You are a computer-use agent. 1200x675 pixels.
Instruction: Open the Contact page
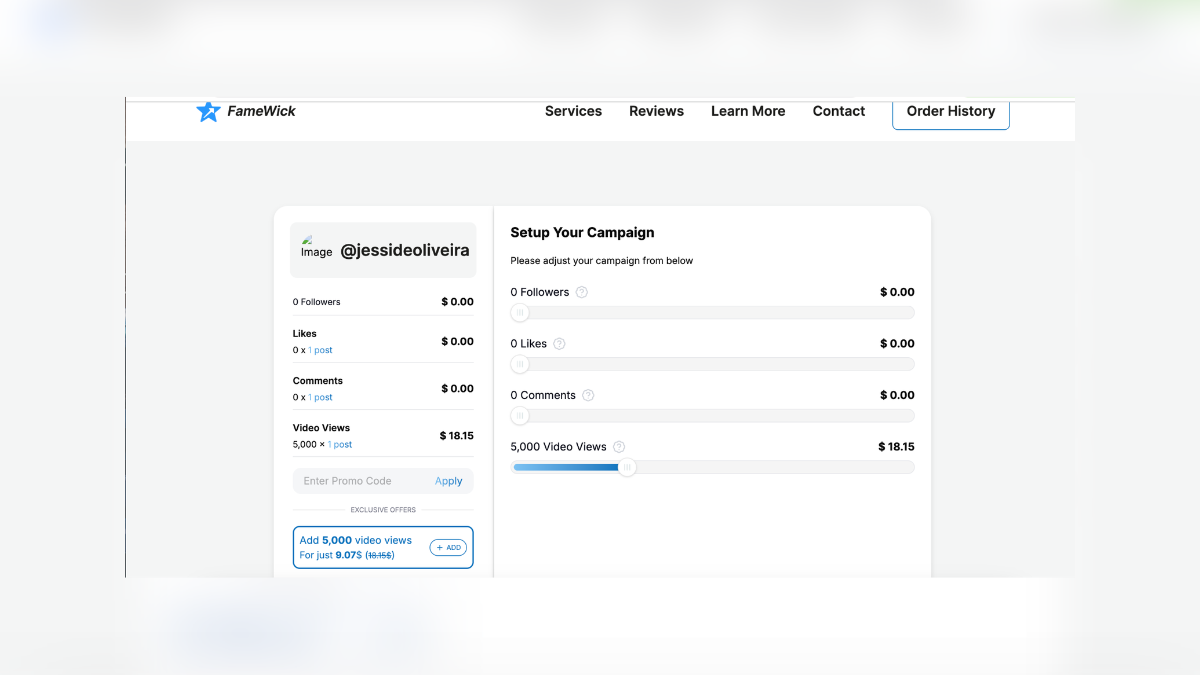pyautogui.click(x=838, y=111)
